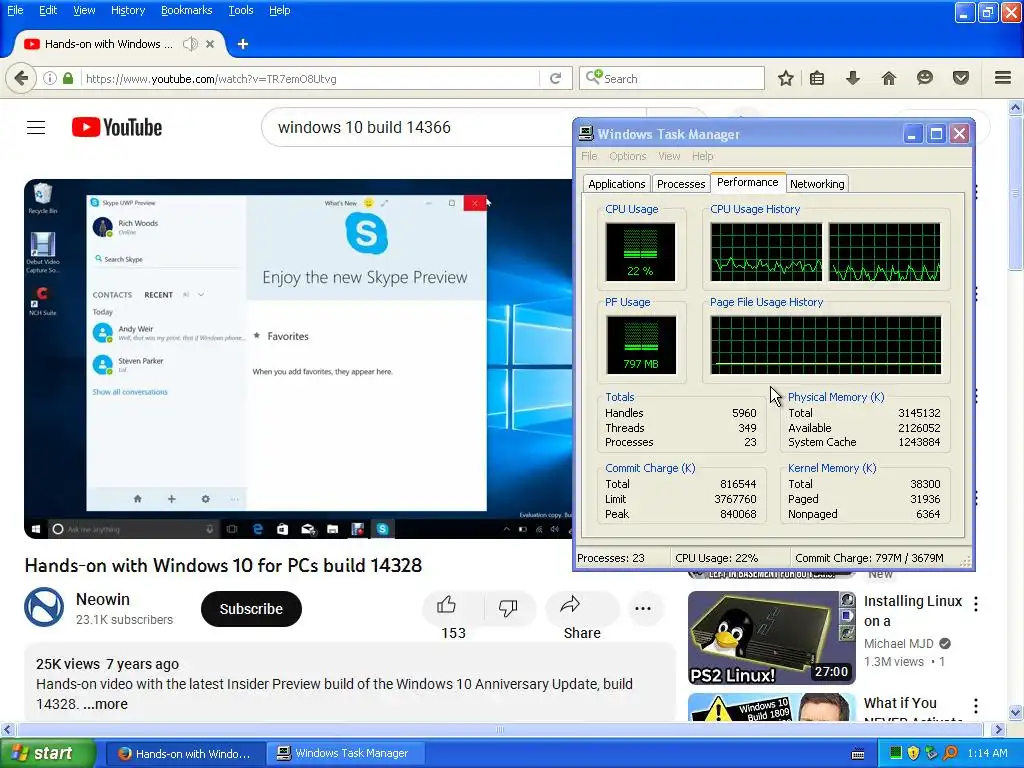The width and height of the screenshot is (1024, 768).
Task: Open the Windows 10 Build 1809 thumbnail
Action: click(772, 707)
